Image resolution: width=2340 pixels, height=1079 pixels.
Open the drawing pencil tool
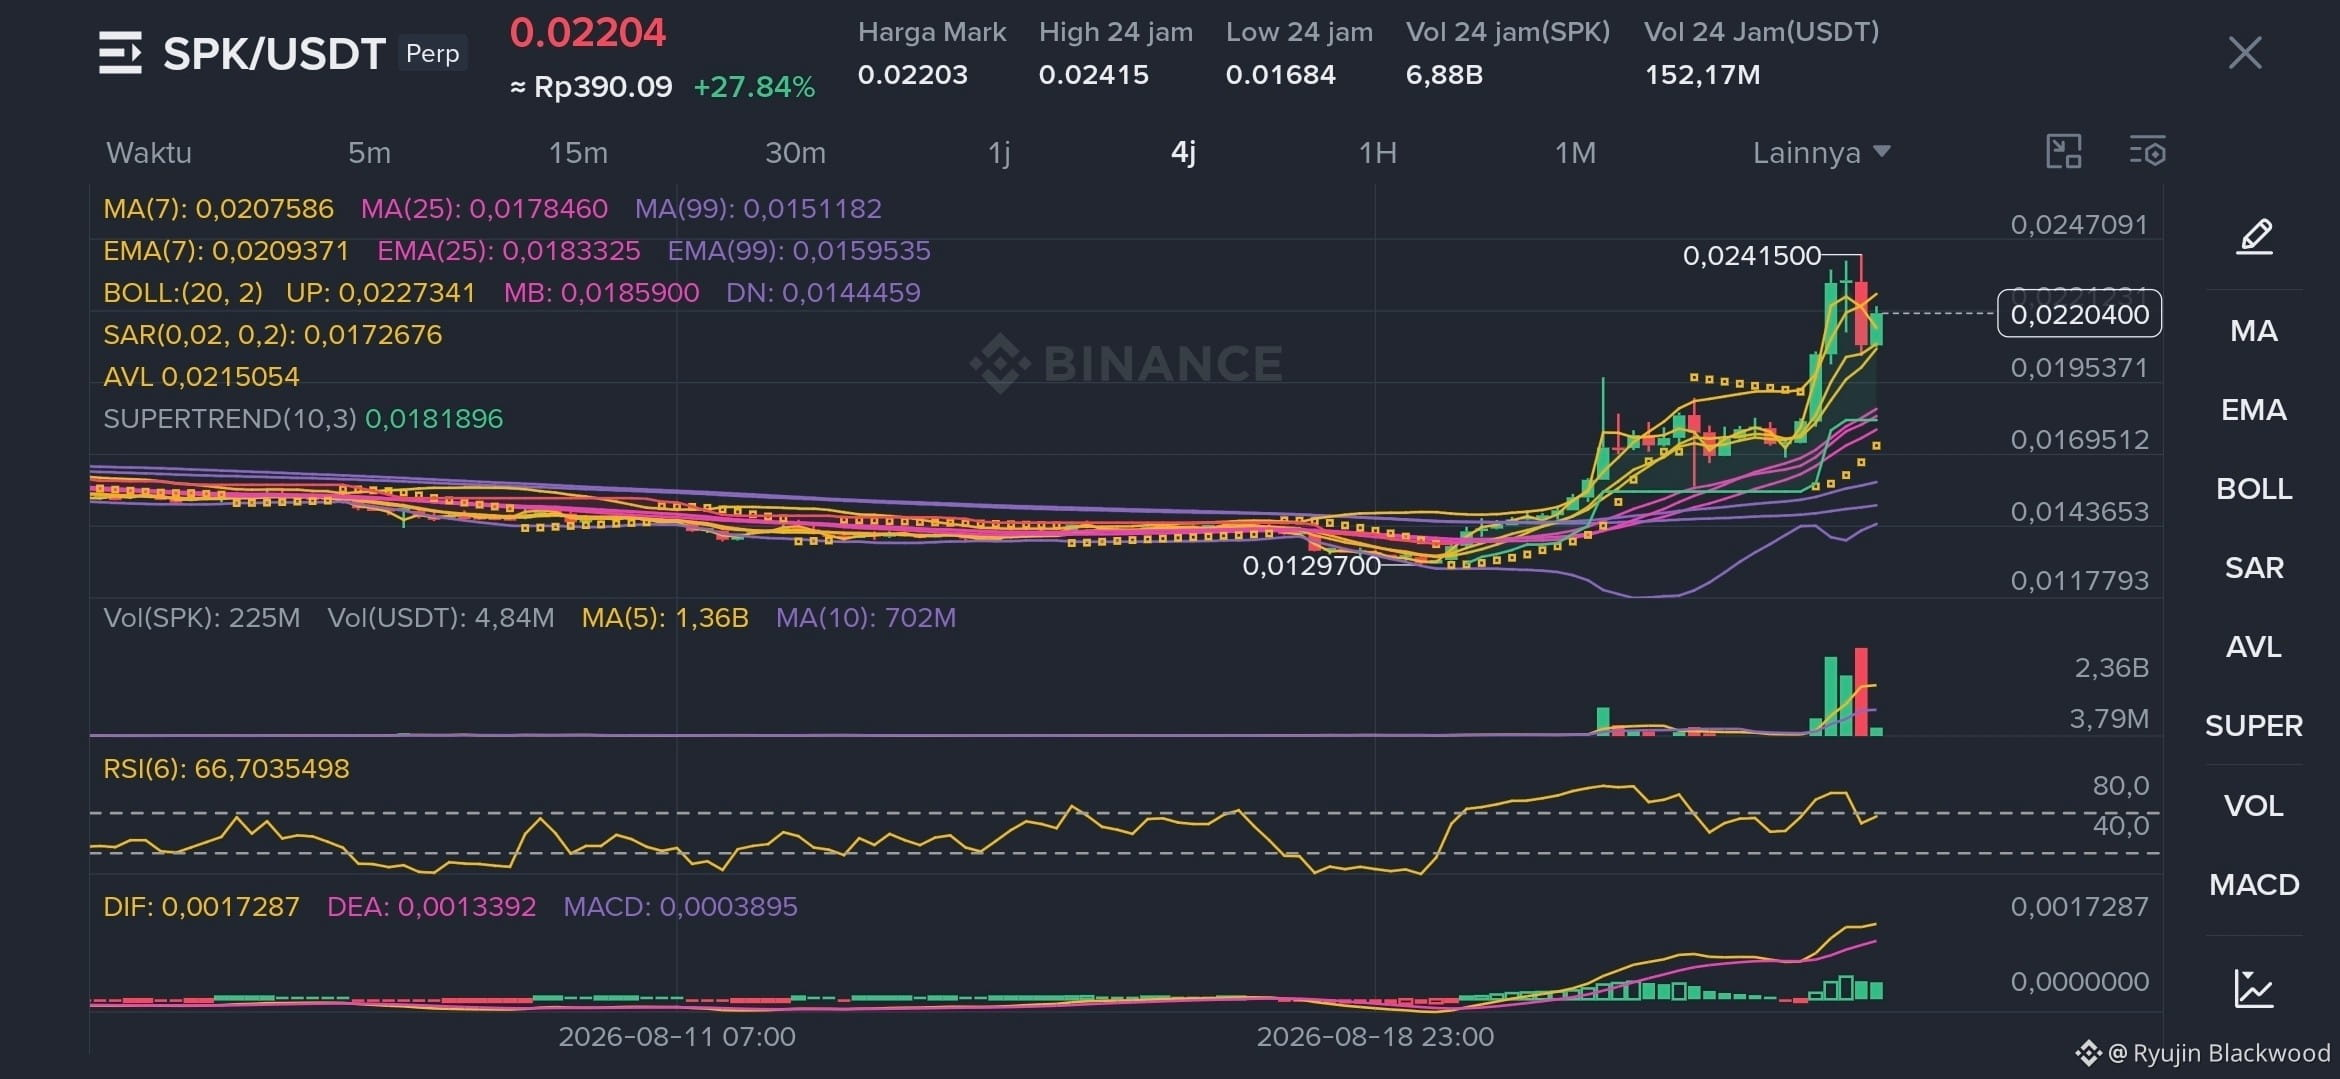click(2254, 237)
